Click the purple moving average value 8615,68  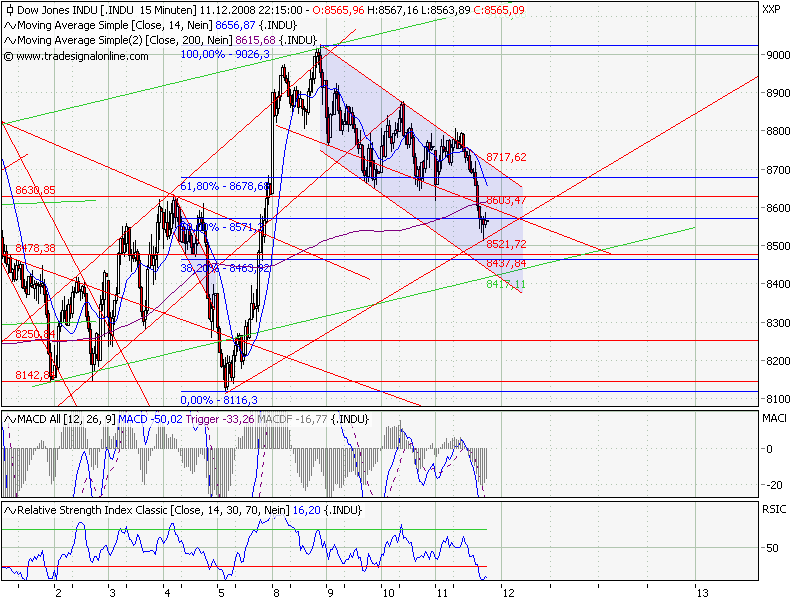pos(255,40)
